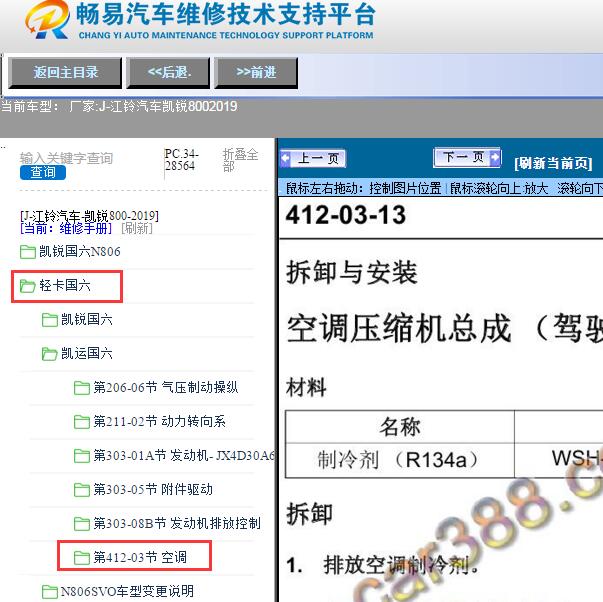Screen dimensions: 603x602
Task: Click the folder icon for 凯锐国六
Action: click(50, 320)
